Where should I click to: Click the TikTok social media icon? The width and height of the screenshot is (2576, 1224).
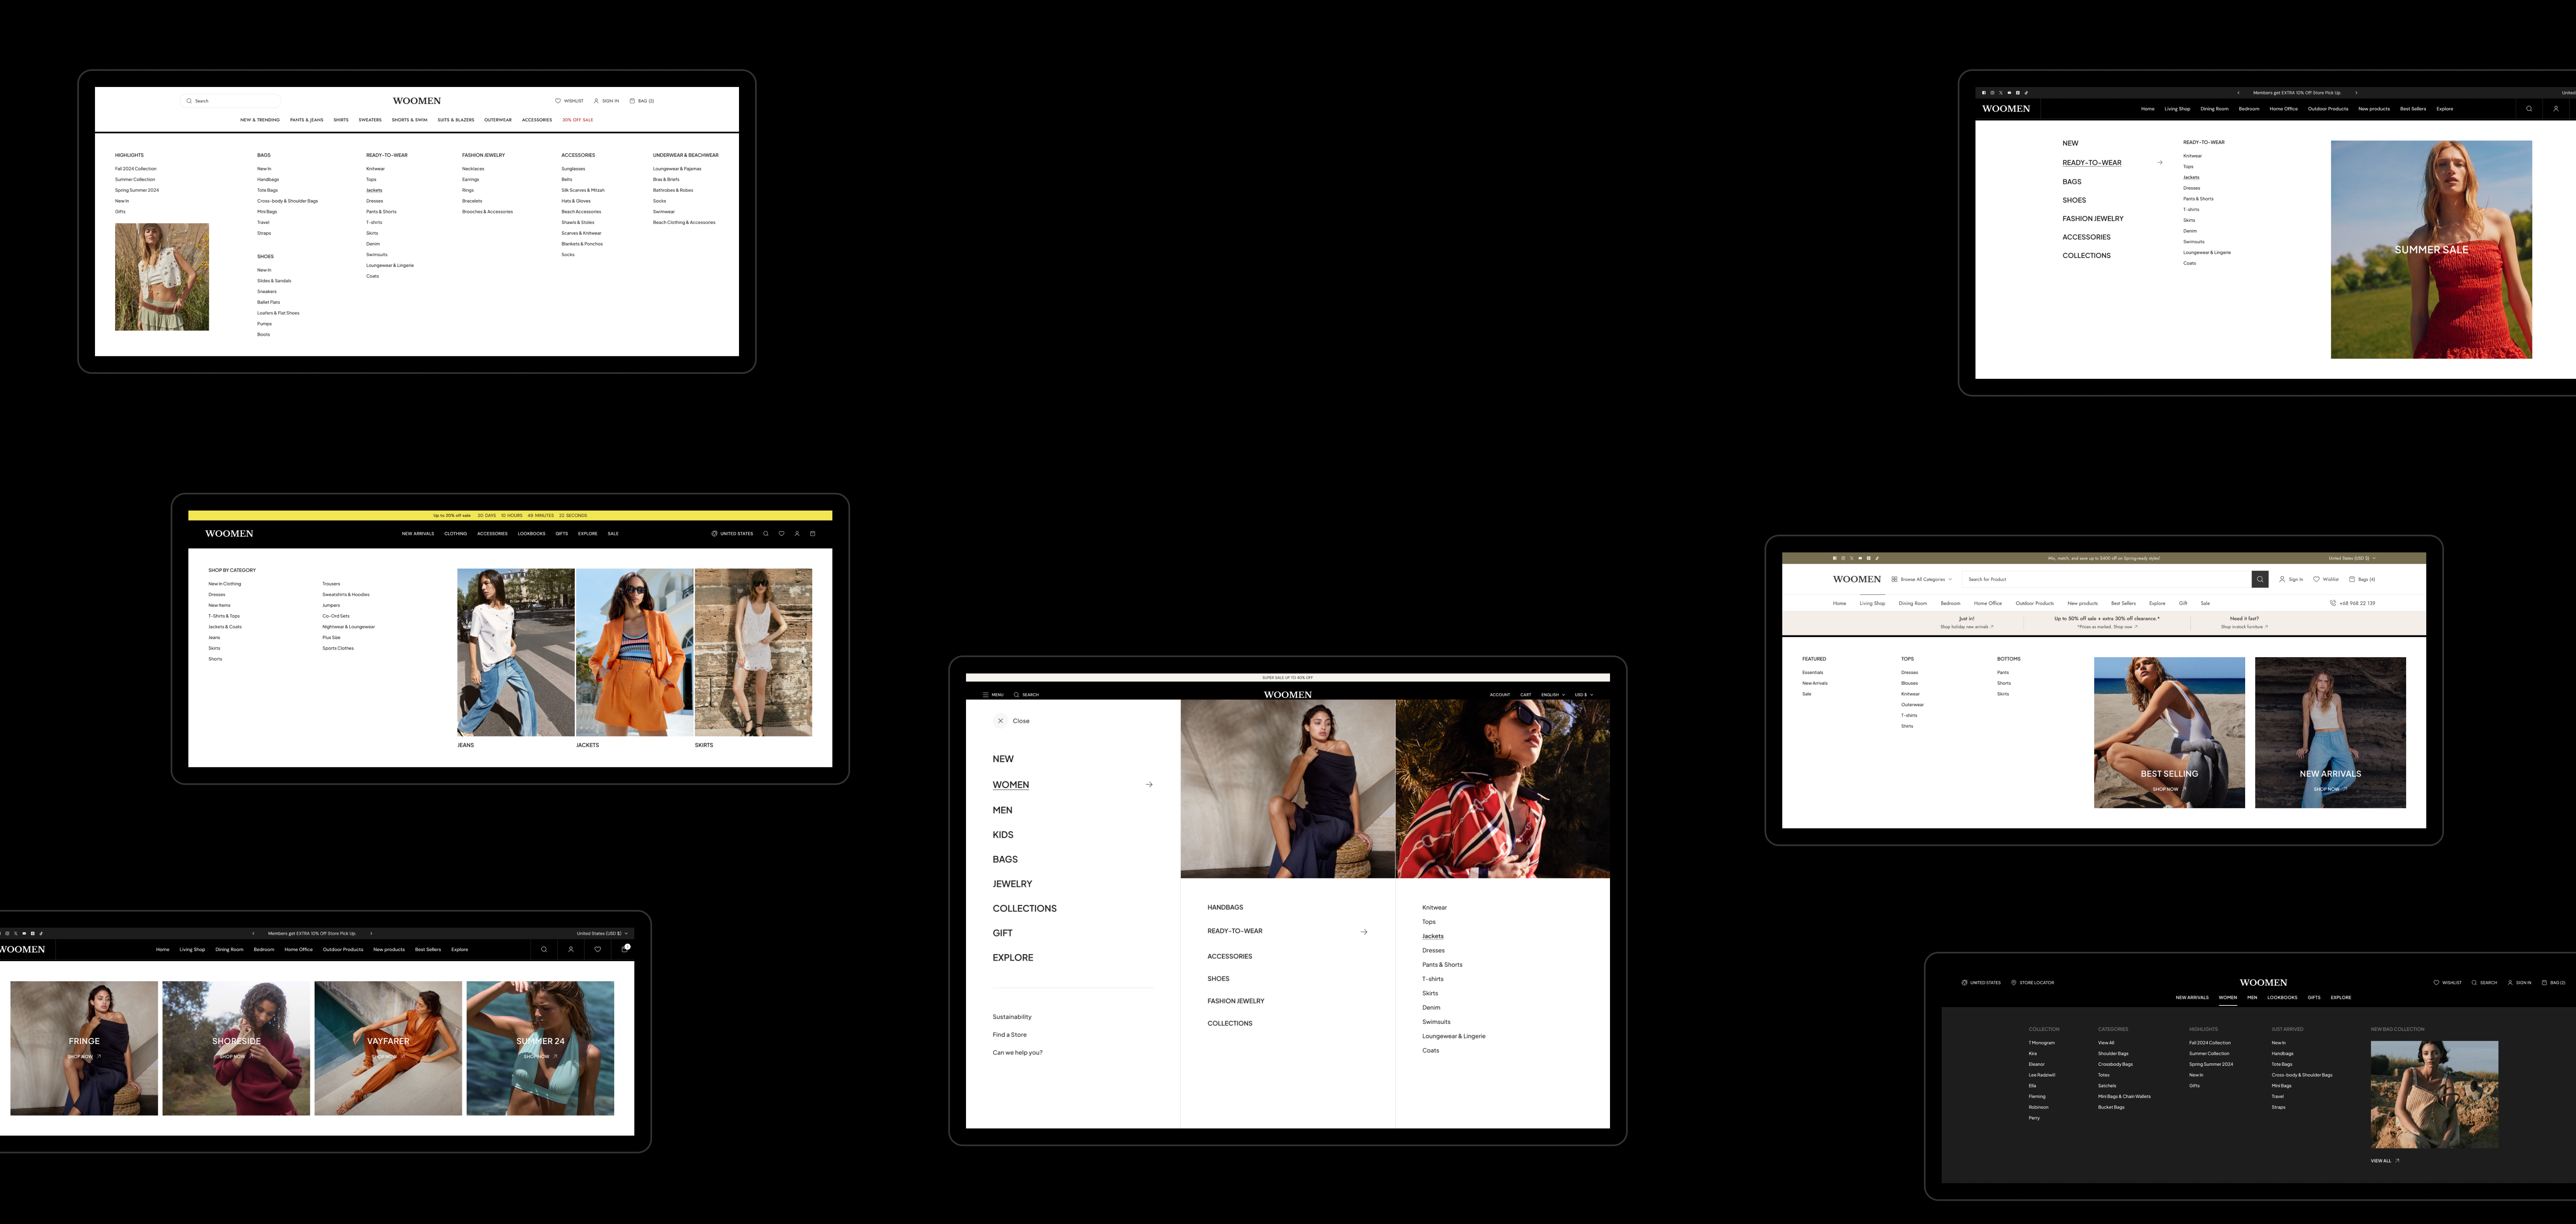1877,558
